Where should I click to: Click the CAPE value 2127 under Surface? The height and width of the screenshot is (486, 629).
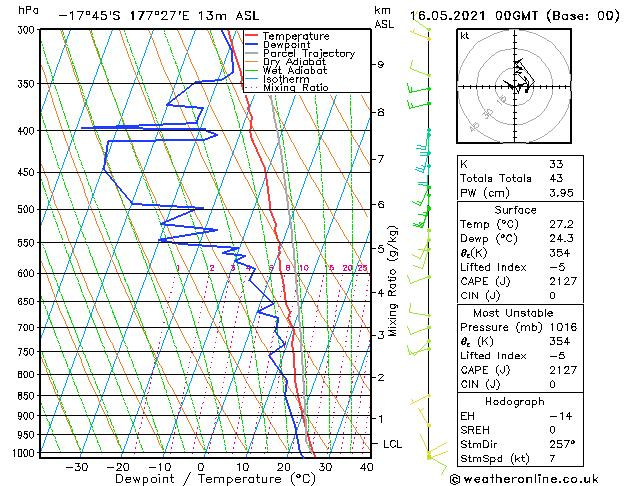pyautogui.click(x=563, y=281)
